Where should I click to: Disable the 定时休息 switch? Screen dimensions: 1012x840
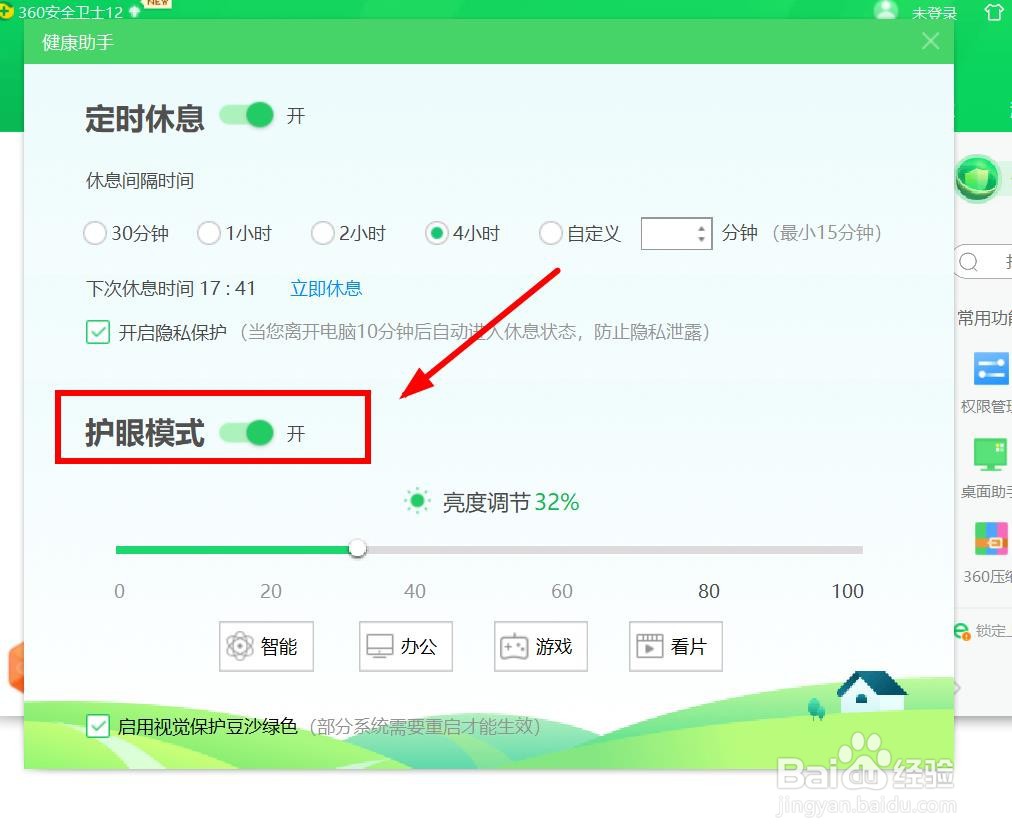246,115
